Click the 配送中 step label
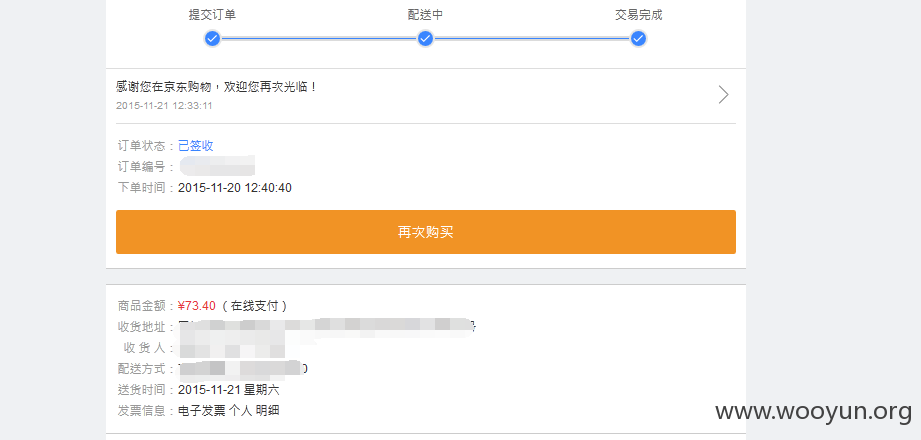 (425, 15)
